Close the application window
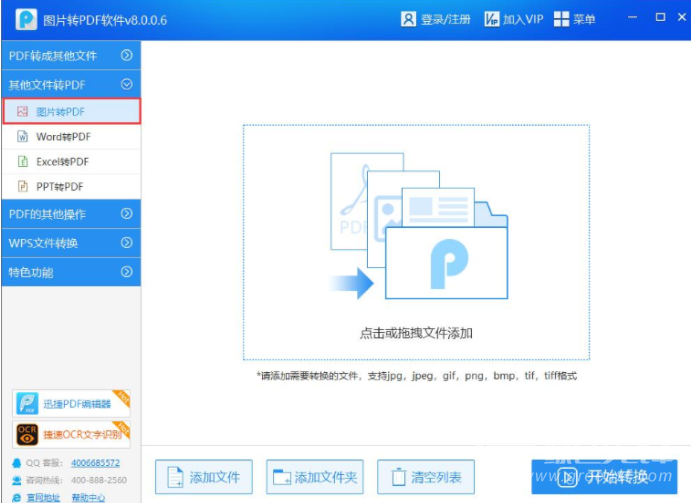691x503 pixels. click(x=682, y=17)
